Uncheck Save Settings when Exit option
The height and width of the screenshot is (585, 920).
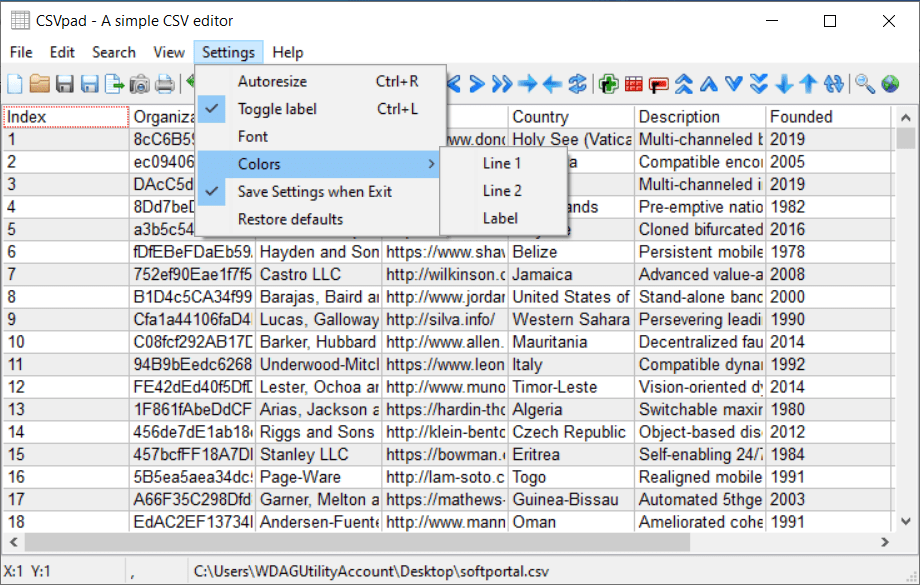pos(317,192)
